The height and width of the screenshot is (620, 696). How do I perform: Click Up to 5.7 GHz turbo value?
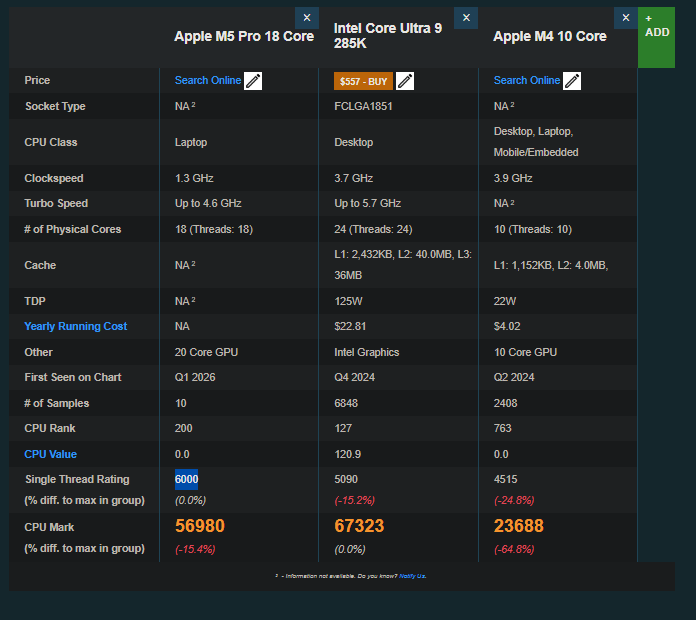pos(368,203)
